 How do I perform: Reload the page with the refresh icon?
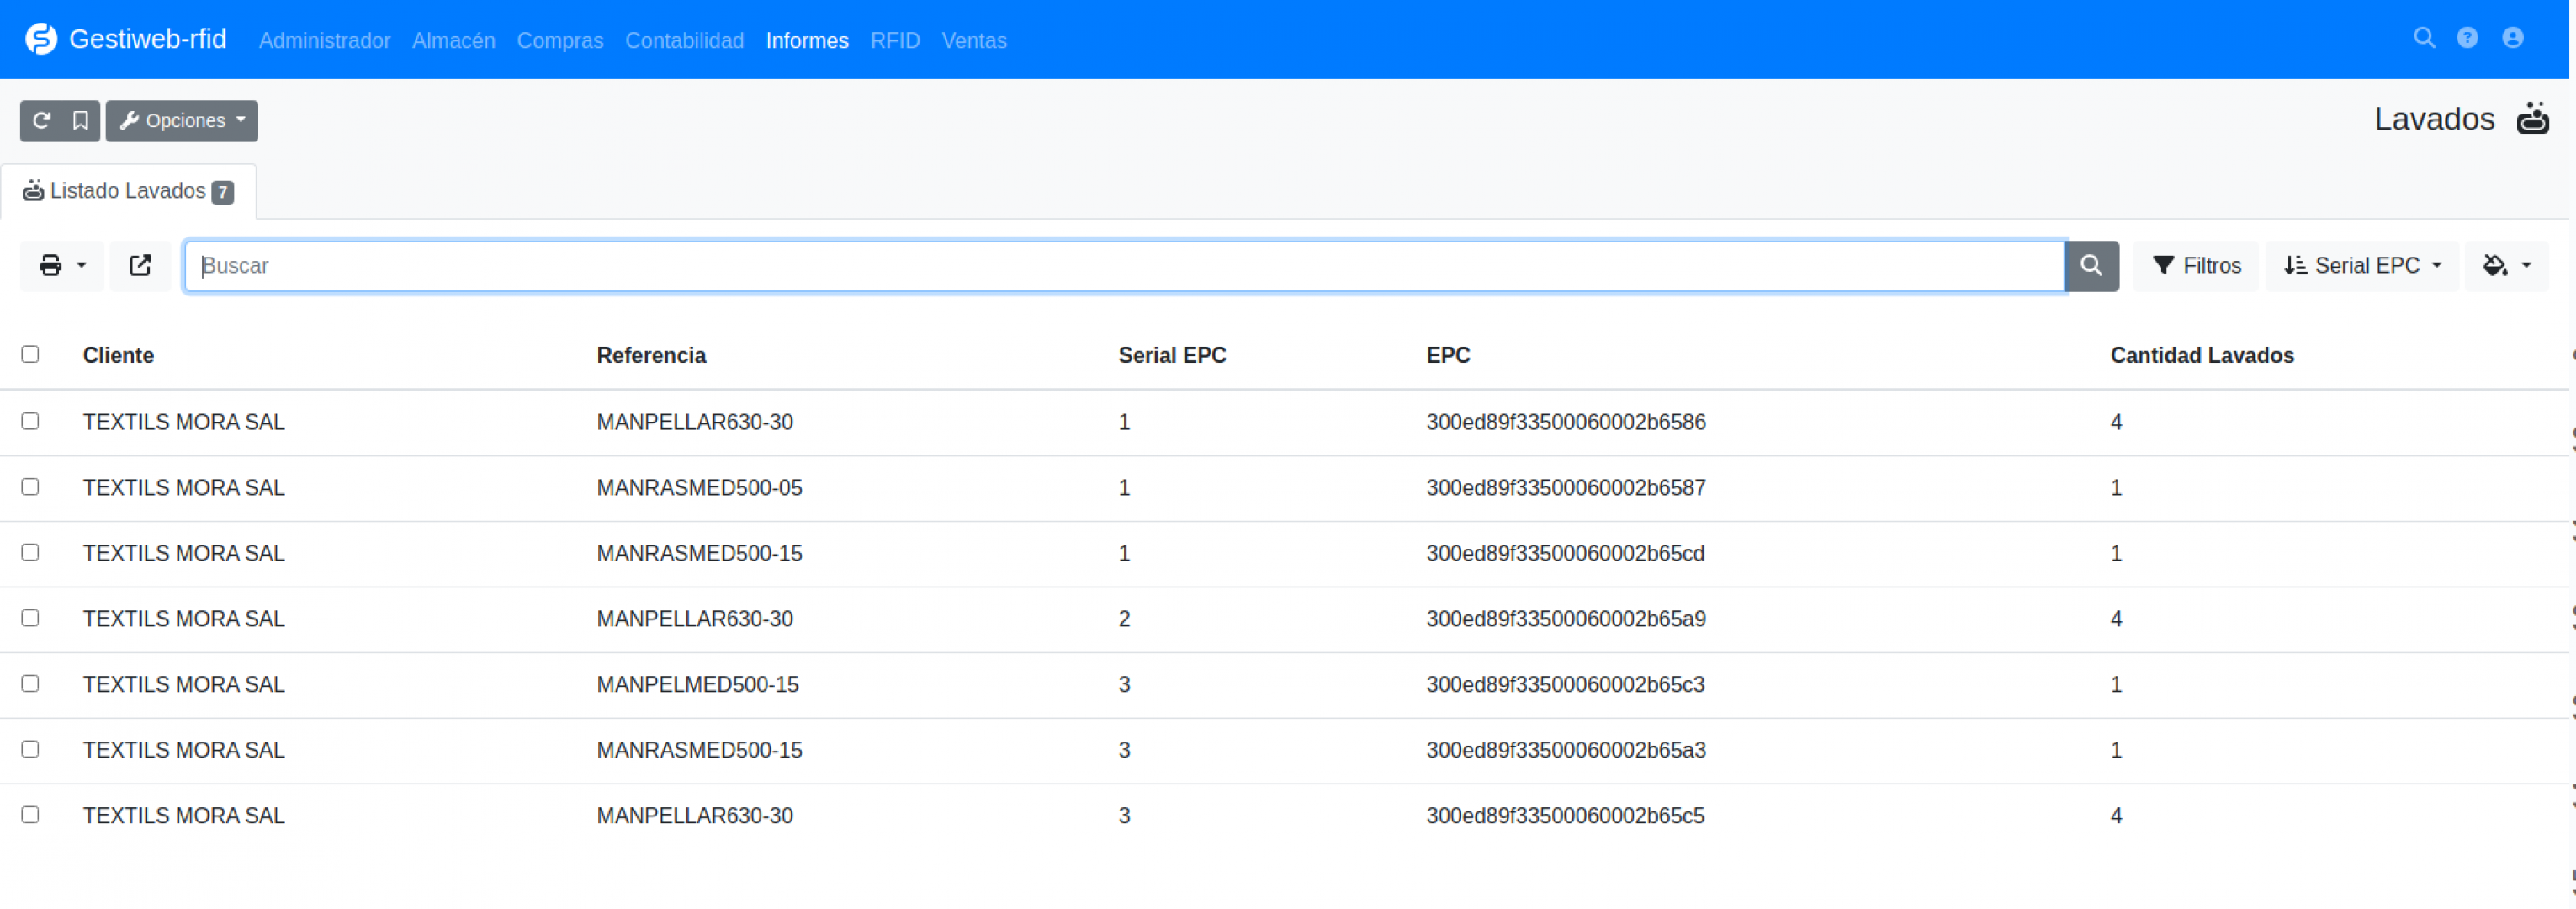[x=41, y=121]
